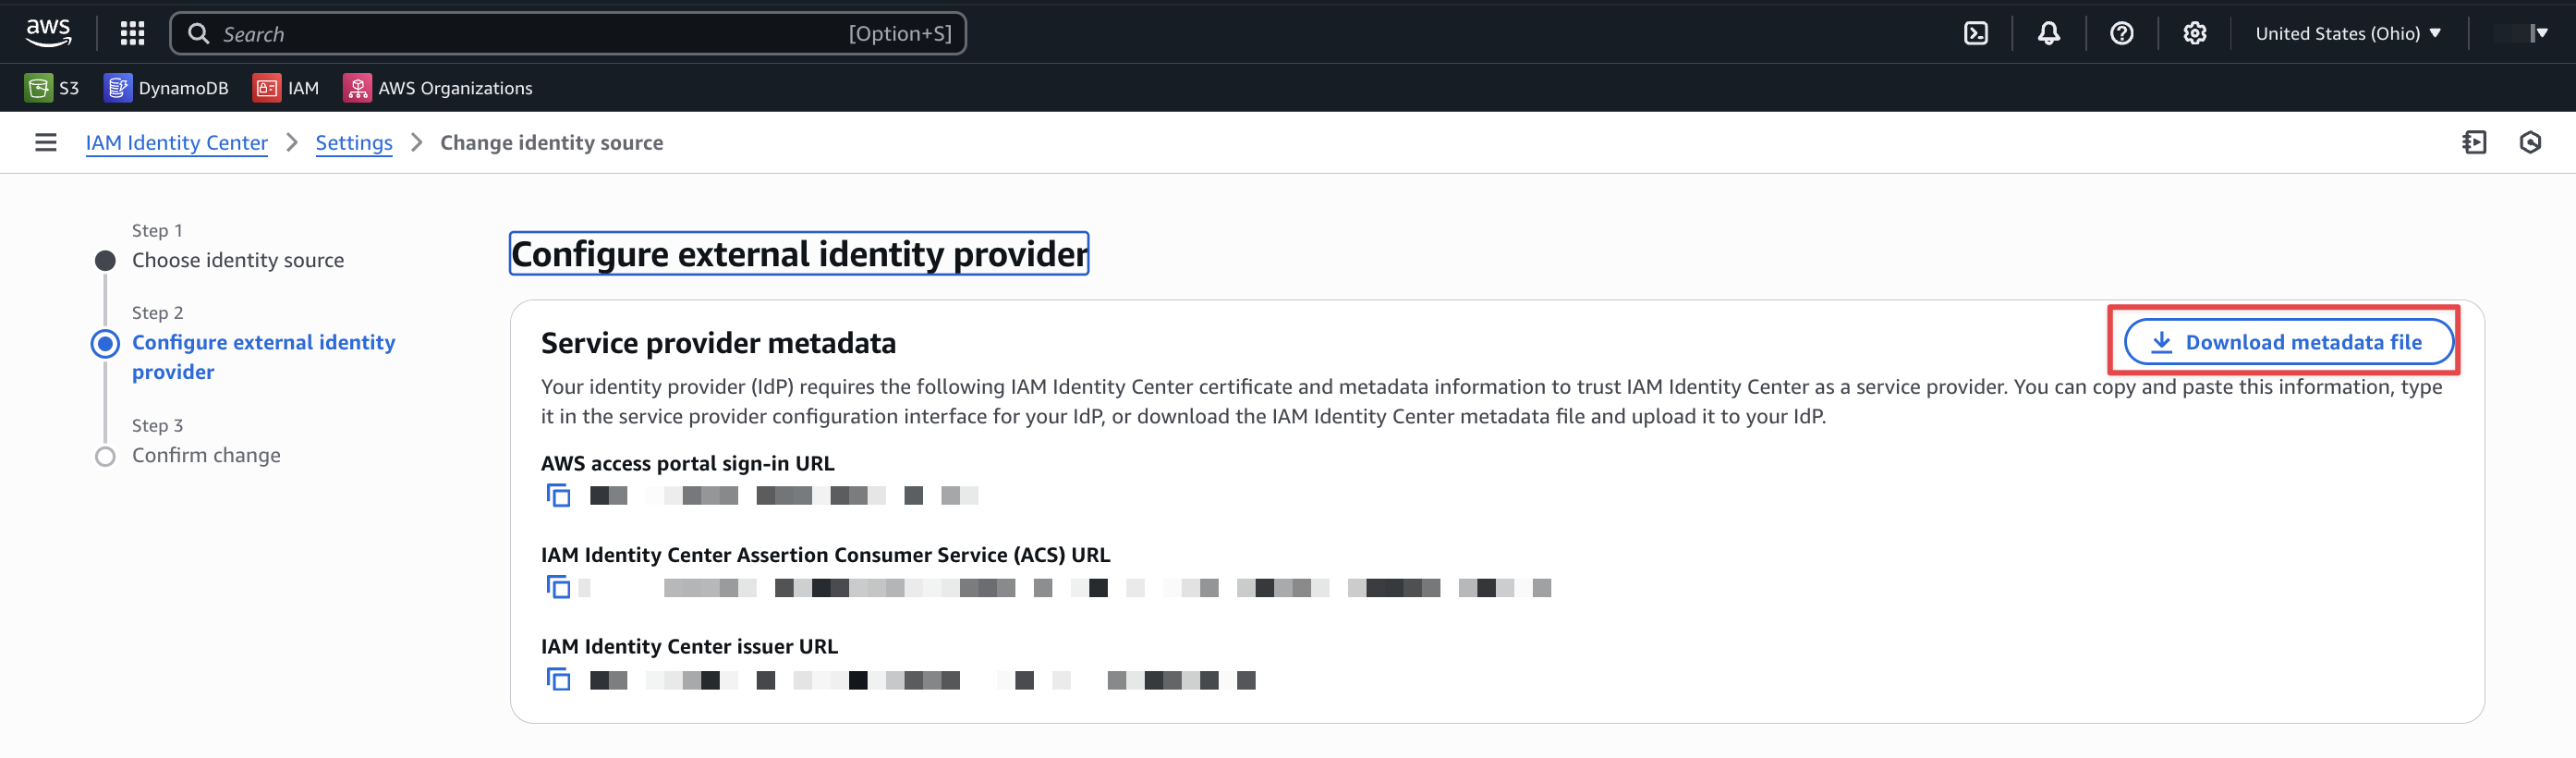Copy the IAM Identity Center issuer URL
This screenshot has height=758, width=2576.
tap(558, 679)
